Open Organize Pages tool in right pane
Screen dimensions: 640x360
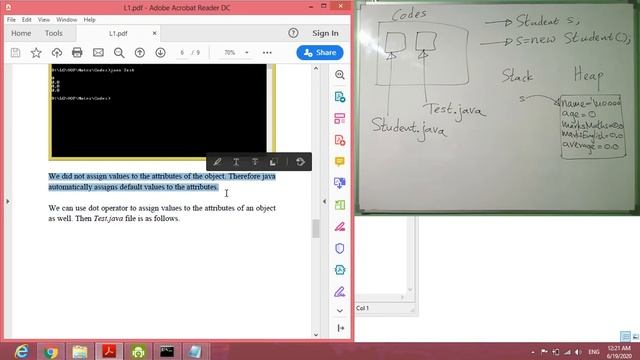tap(340, 118)
